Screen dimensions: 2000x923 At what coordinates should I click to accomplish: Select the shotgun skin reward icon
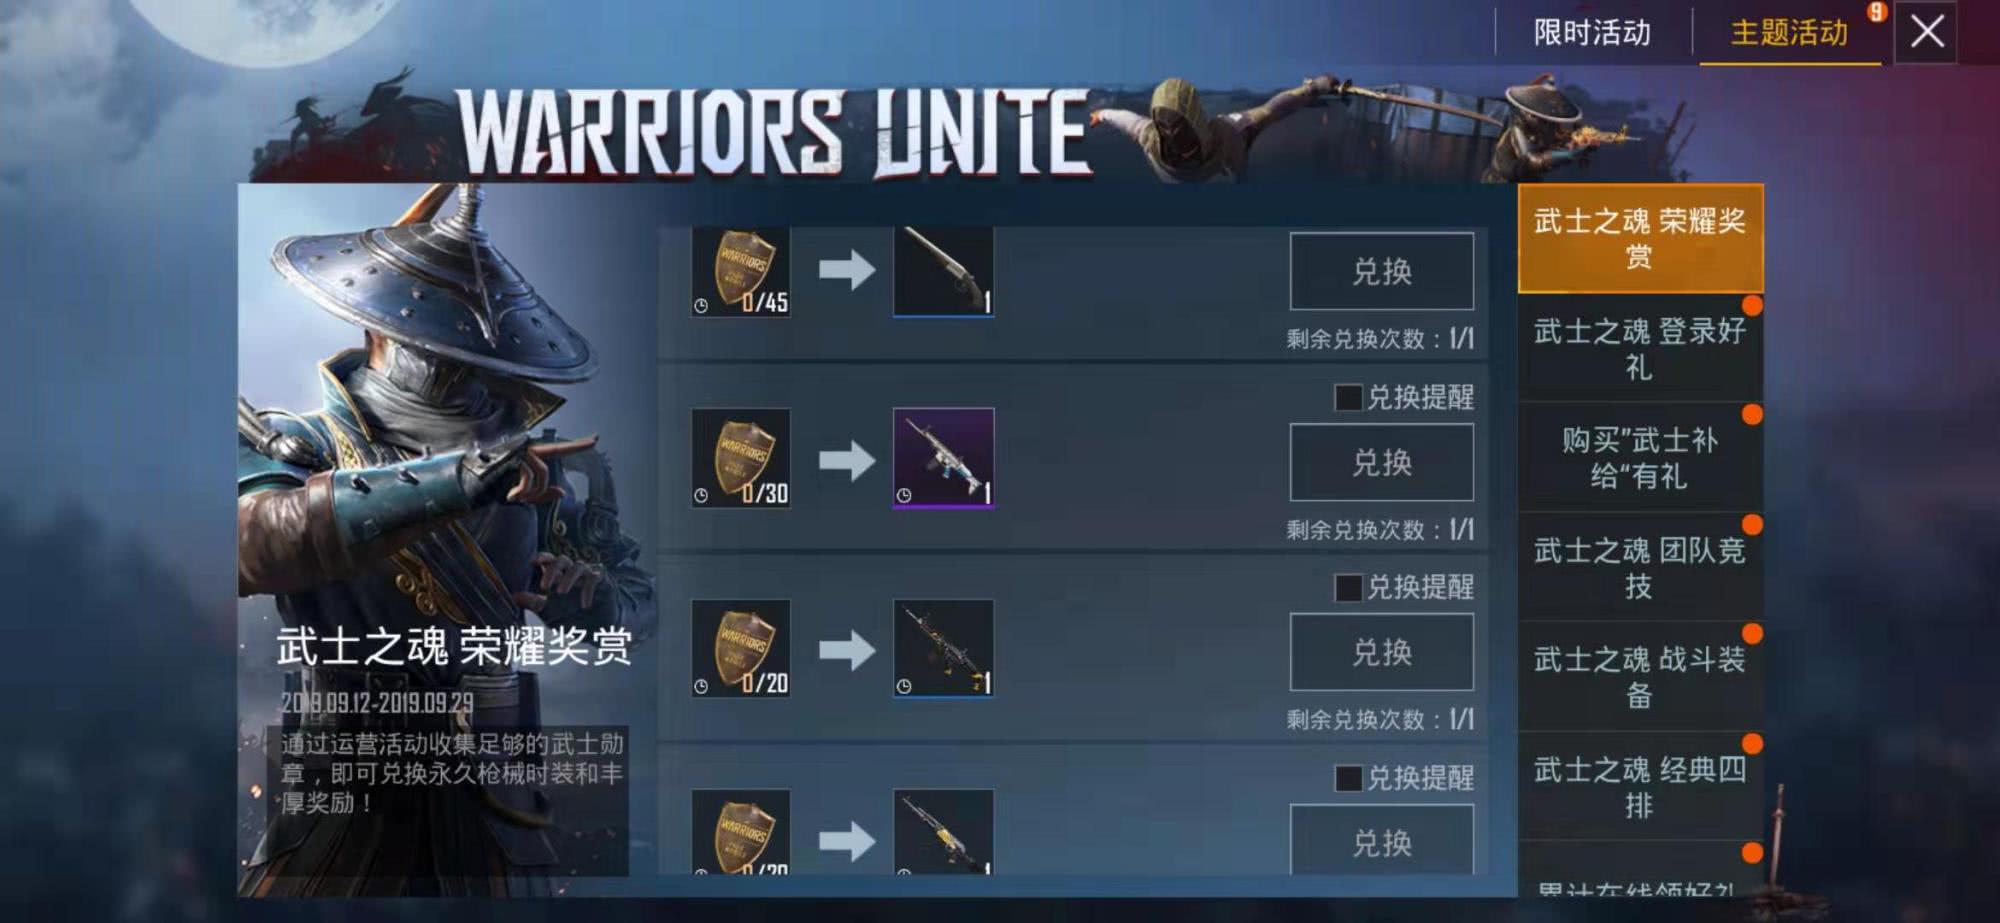(x=943, y=271)
